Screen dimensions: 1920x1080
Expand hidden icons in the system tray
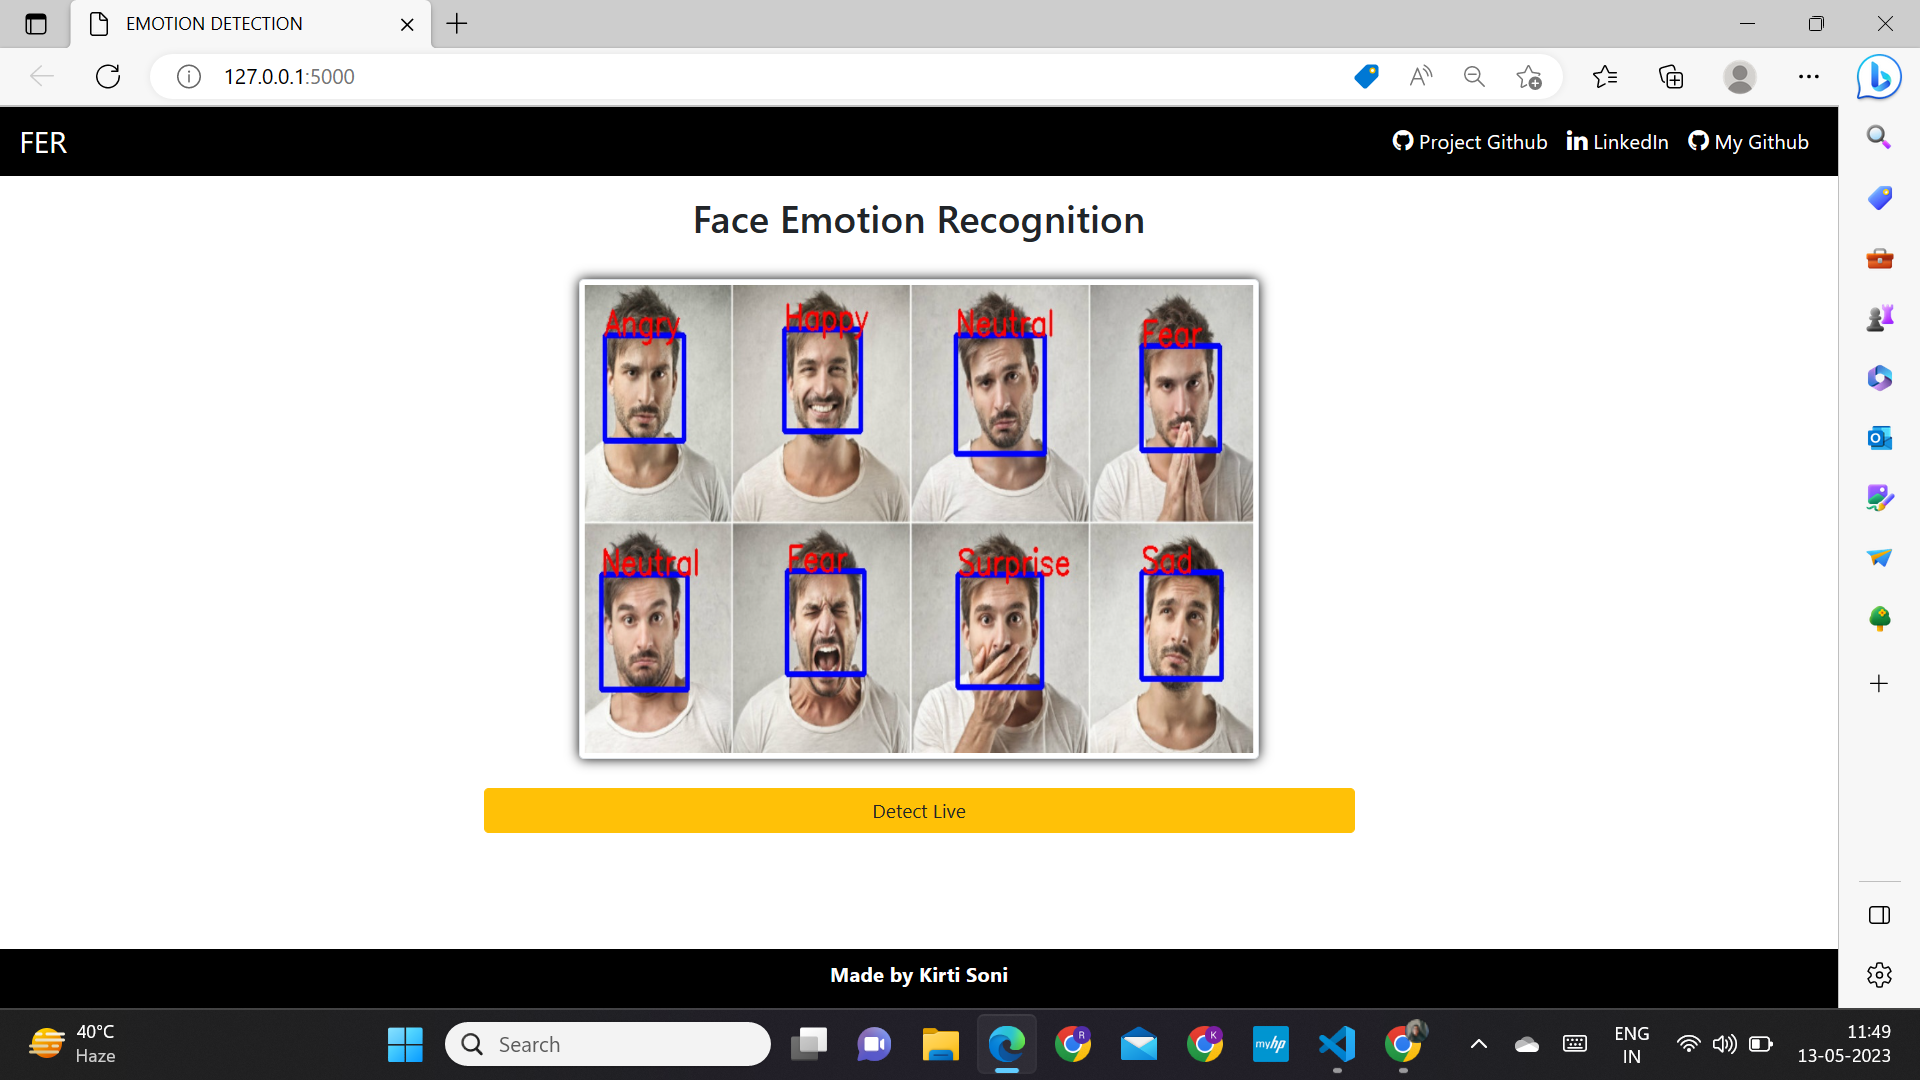click(x=1479, y=1043)
